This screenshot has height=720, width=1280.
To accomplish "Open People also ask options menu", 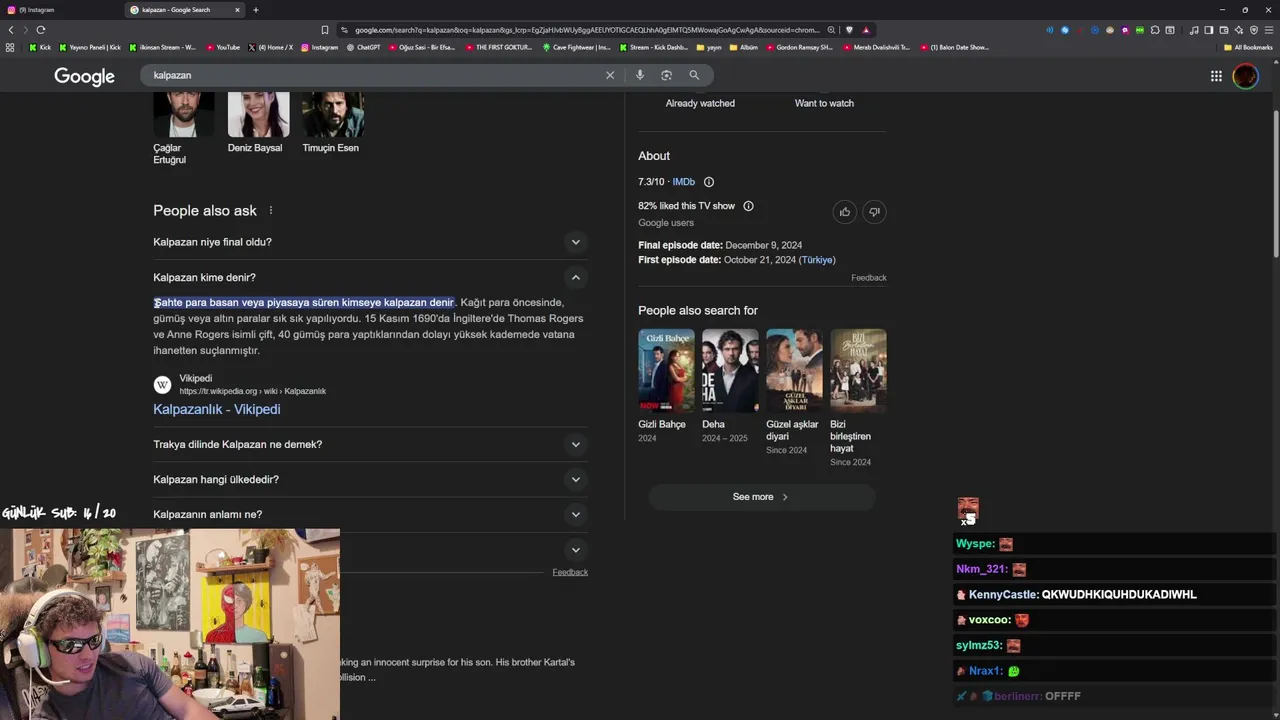I will (x=270, y=211).
